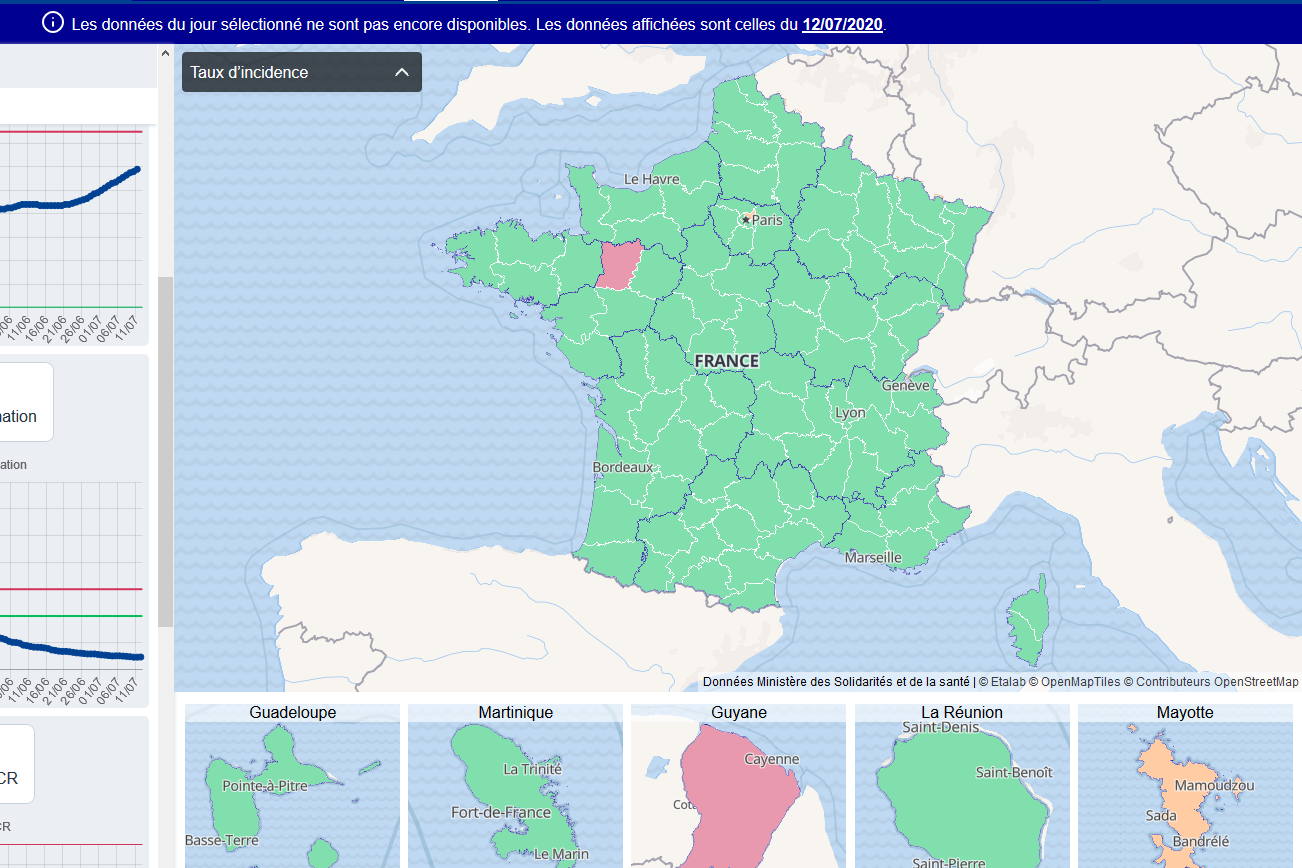Open La Réunion map thumbnail

[x=961, y=790]
